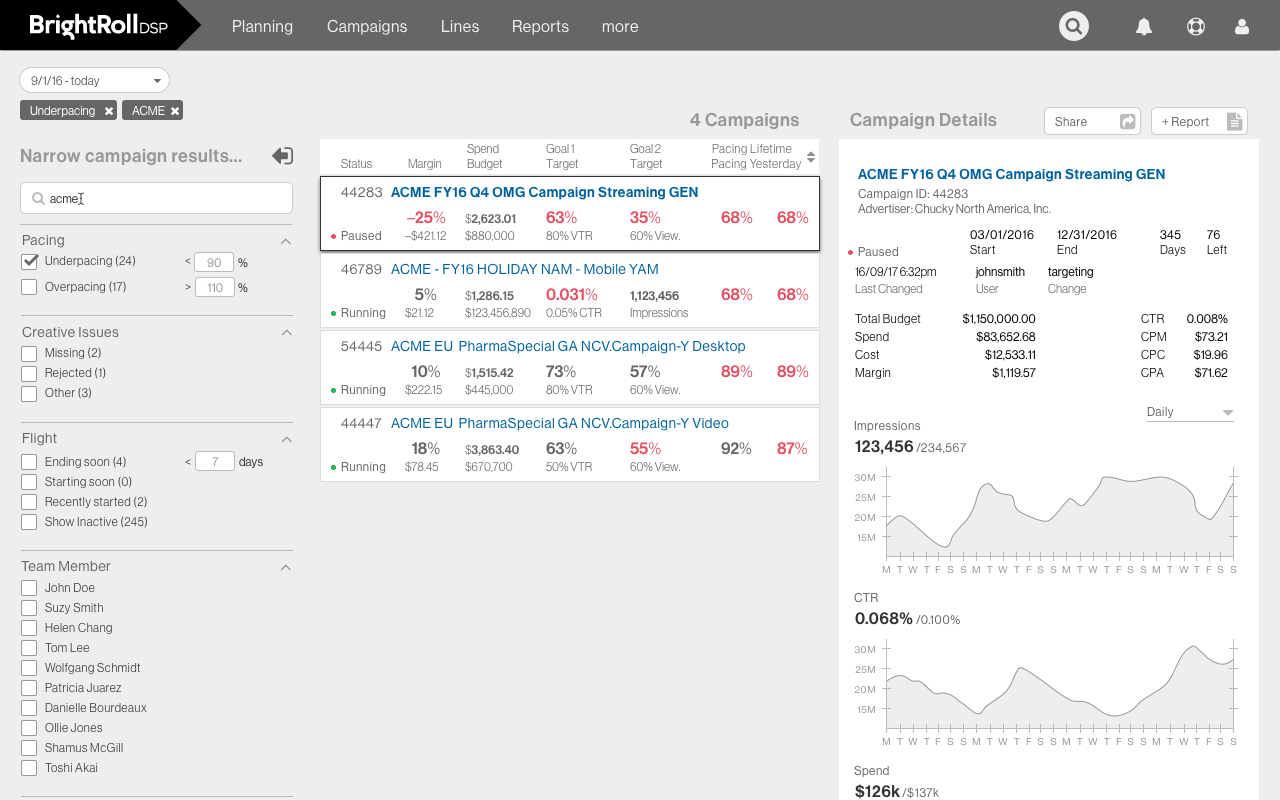Open campaign ACME - FY16 HOLIDAY NAM - Mobile YAM

(524, 269)
